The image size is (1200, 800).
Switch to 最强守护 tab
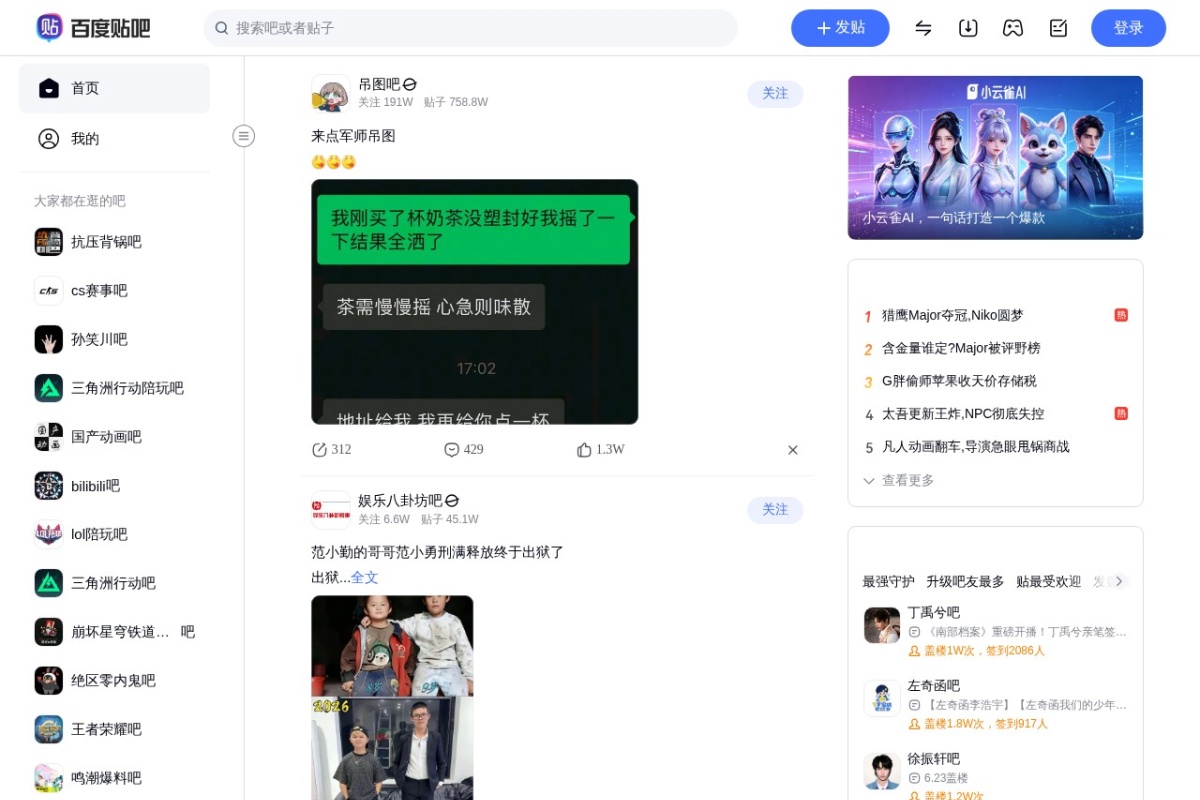pyautogui.click(x=888, y=582)
